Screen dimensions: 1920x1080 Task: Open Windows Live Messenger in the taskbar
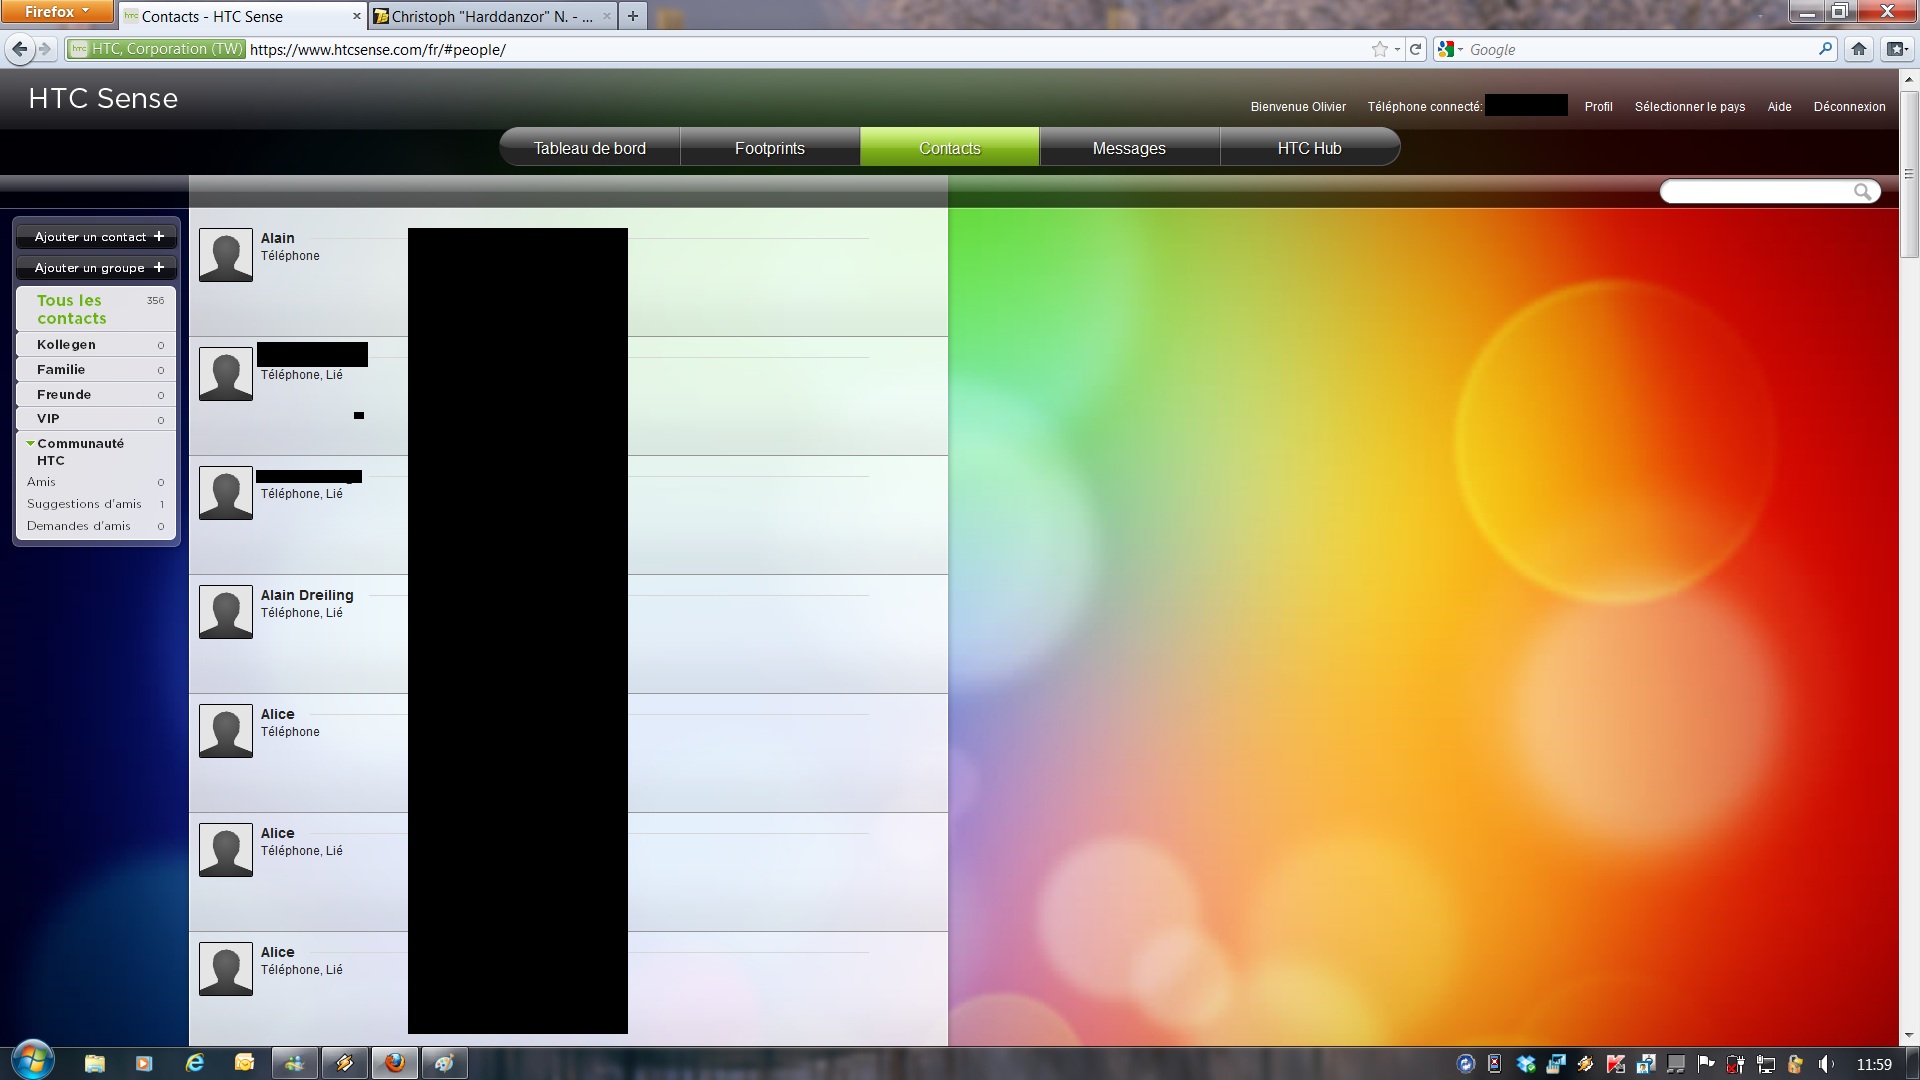pyautogui.click(x=294, y=1063)
